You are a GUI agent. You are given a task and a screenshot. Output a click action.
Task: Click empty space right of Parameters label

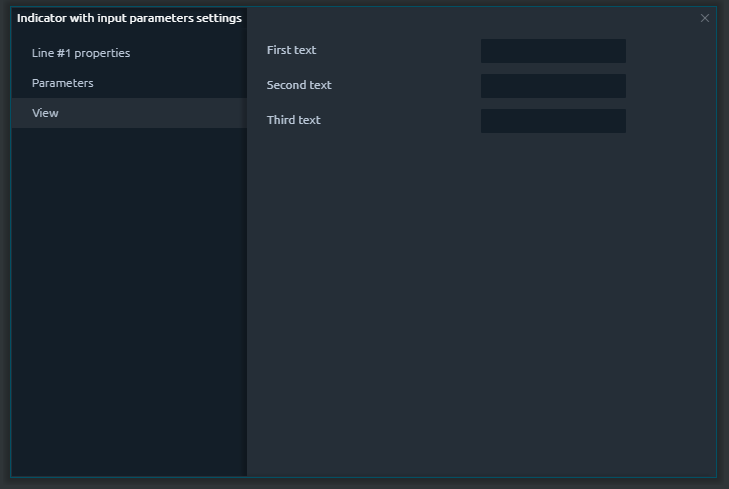180,83
